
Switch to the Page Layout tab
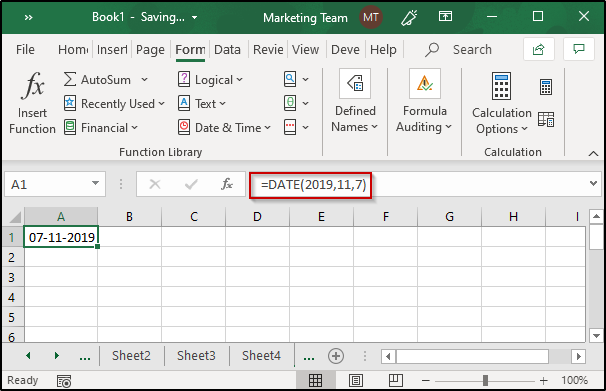pos(150,49)
